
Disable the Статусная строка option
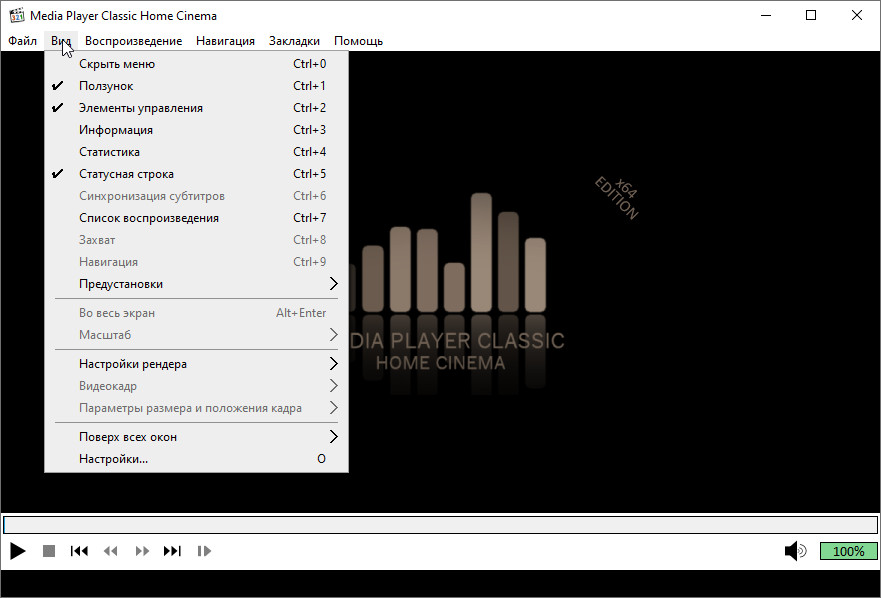[x=126, y=174]
